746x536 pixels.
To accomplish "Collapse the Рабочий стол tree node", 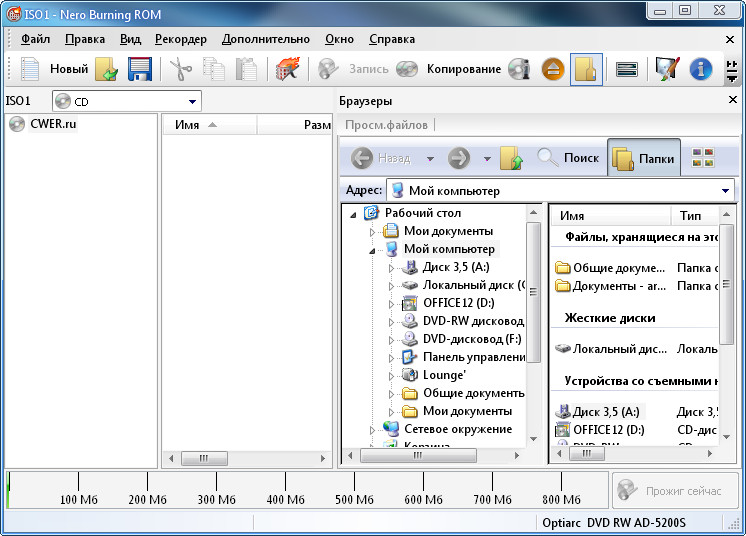I will pos(352,213).
